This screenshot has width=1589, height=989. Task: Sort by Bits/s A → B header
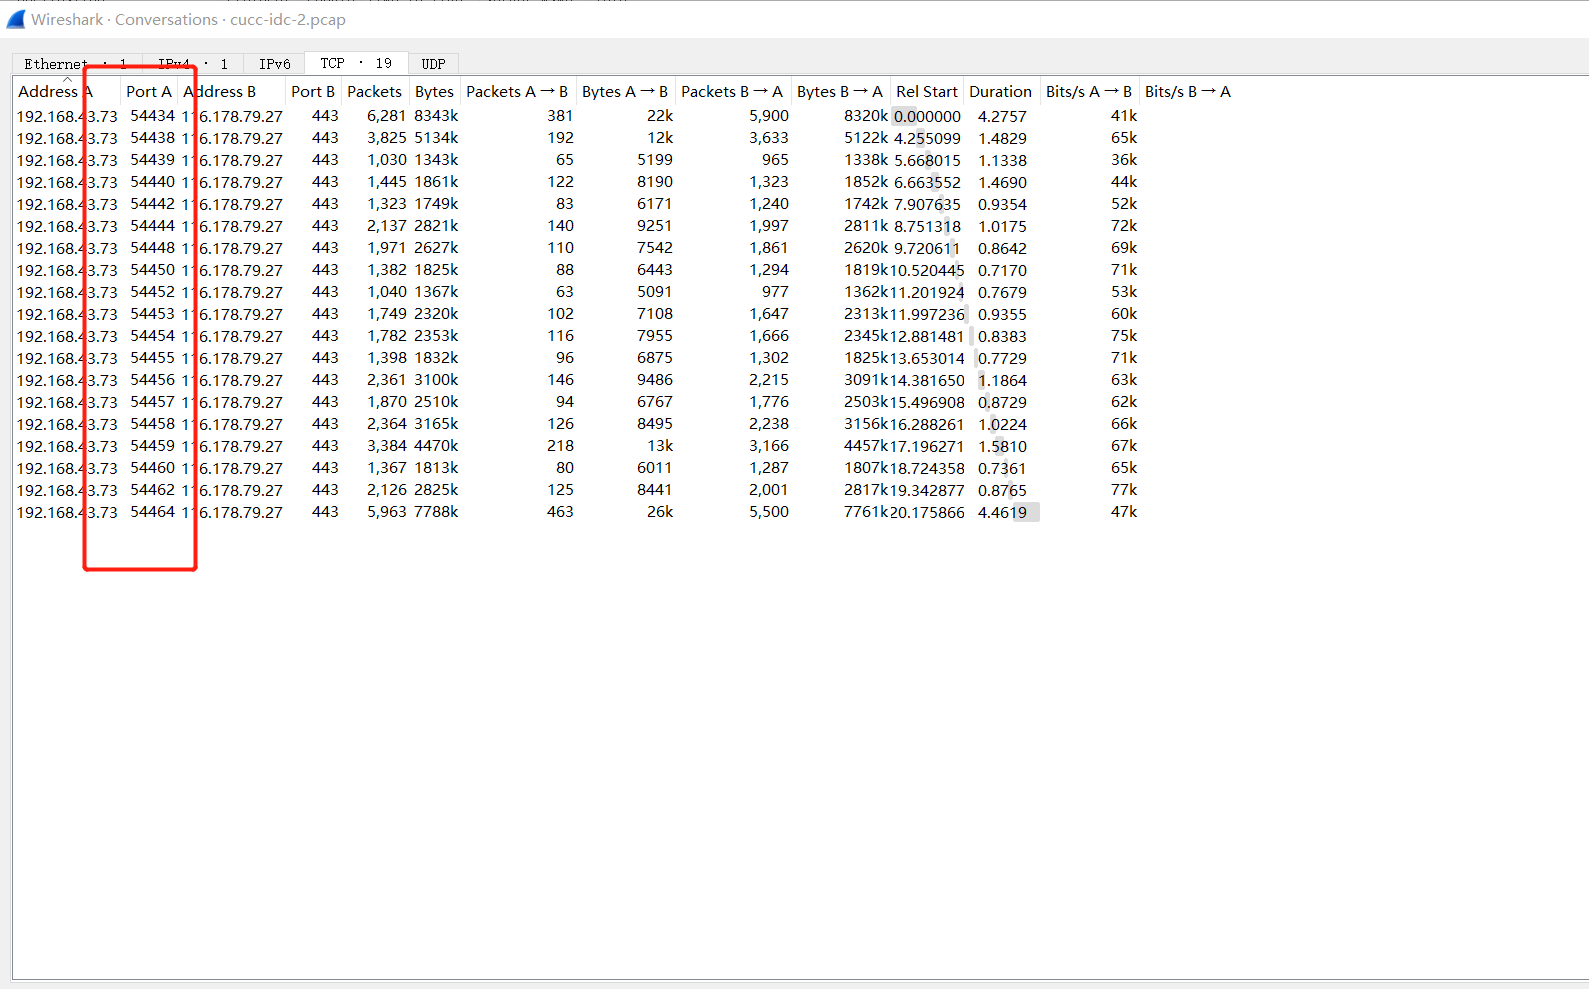(1088, 91)
